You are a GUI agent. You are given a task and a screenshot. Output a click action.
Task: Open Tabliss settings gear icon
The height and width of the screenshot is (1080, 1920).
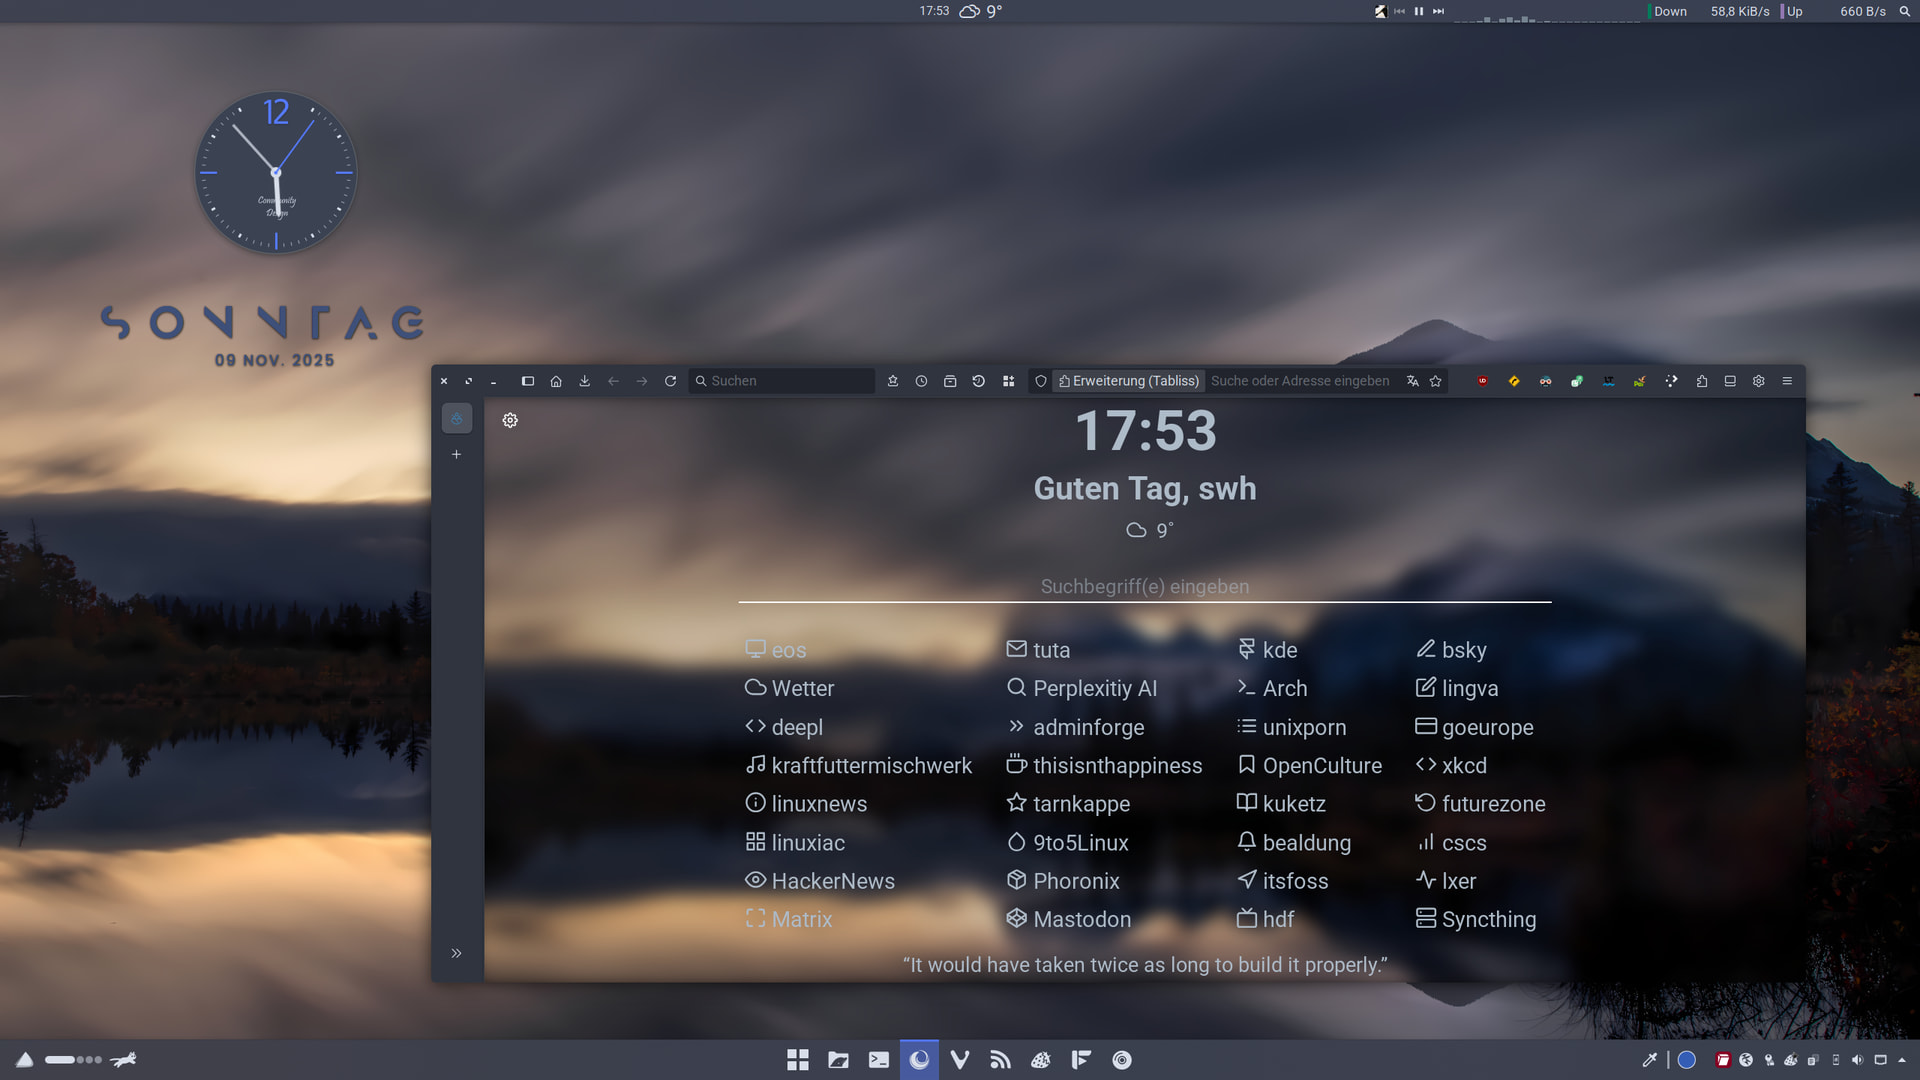click(510, 420)
